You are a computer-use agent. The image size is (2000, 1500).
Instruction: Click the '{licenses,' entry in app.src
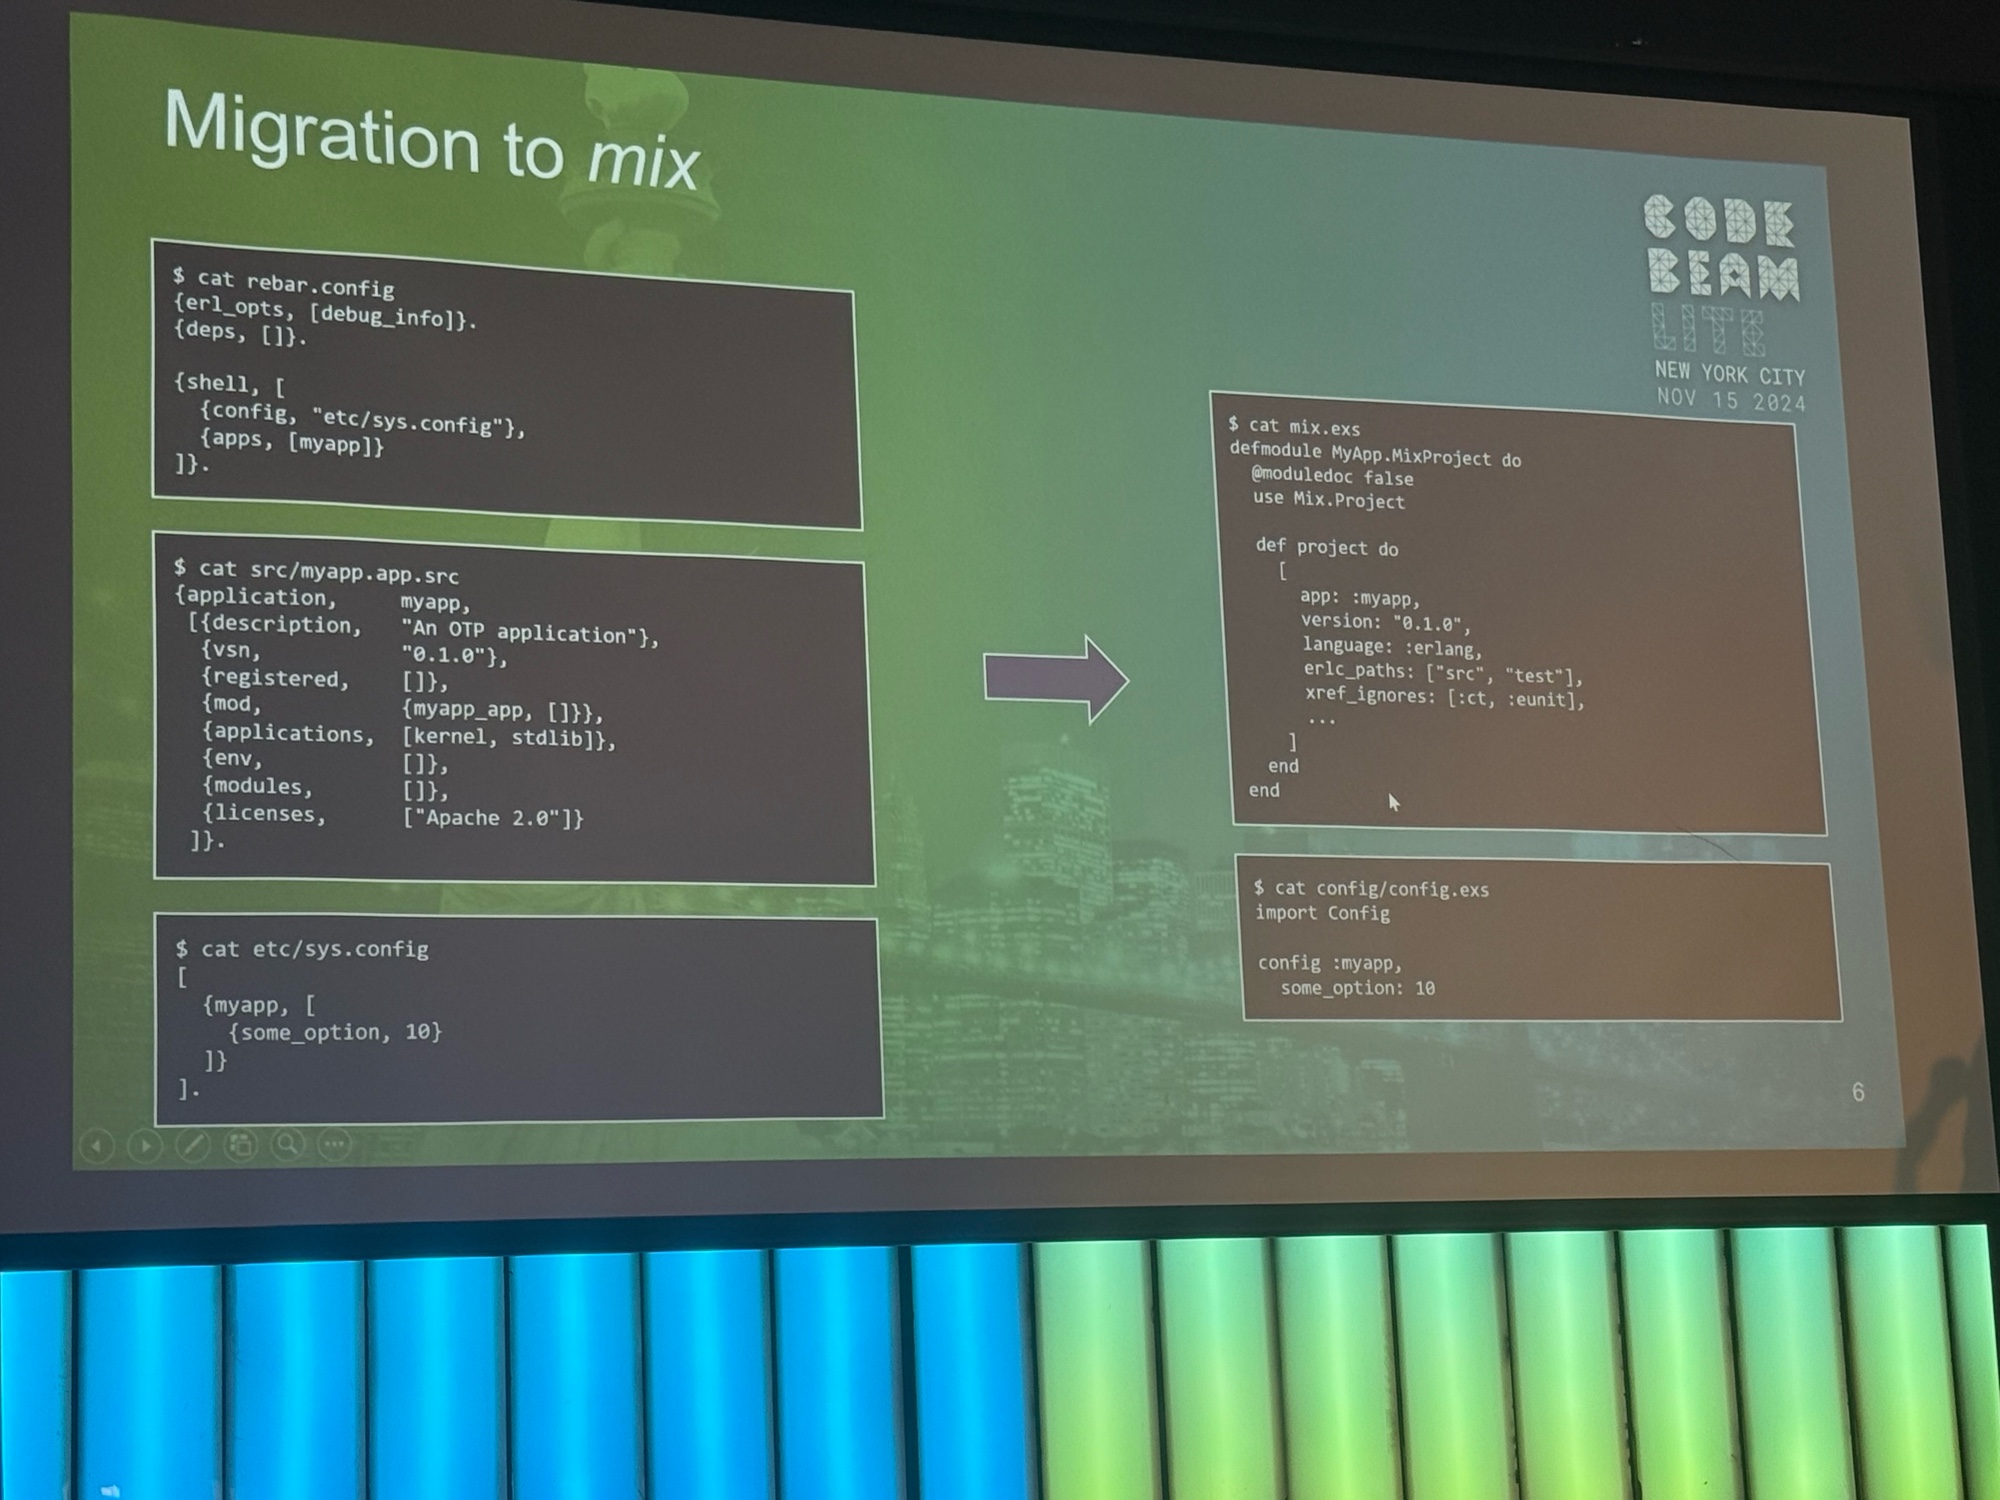click(265, 814)
